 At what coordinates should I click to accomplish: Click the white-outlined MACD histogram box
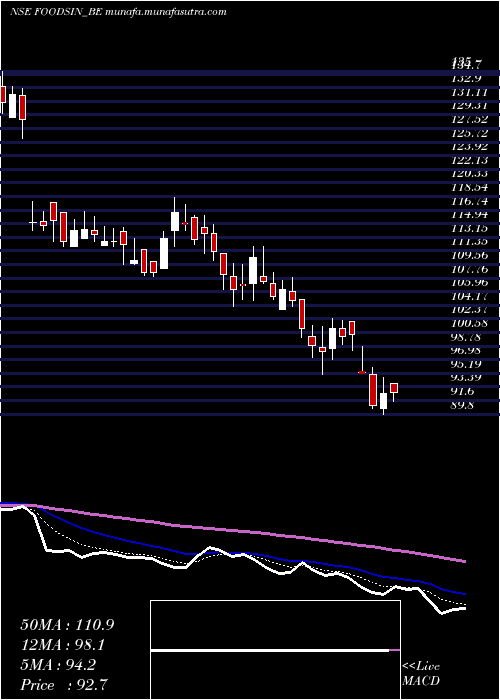coord(275,650)
